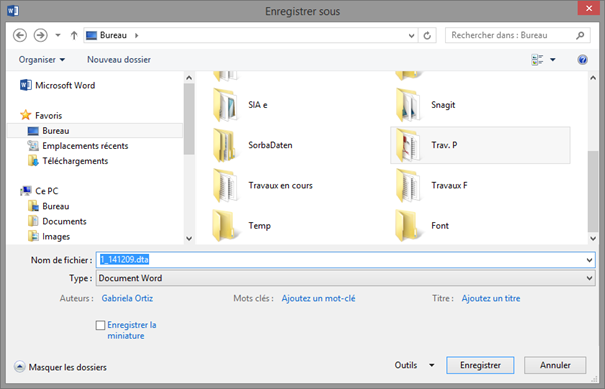Select the Trav. P folder icon

pyautogui.click(x=408, y=145)
